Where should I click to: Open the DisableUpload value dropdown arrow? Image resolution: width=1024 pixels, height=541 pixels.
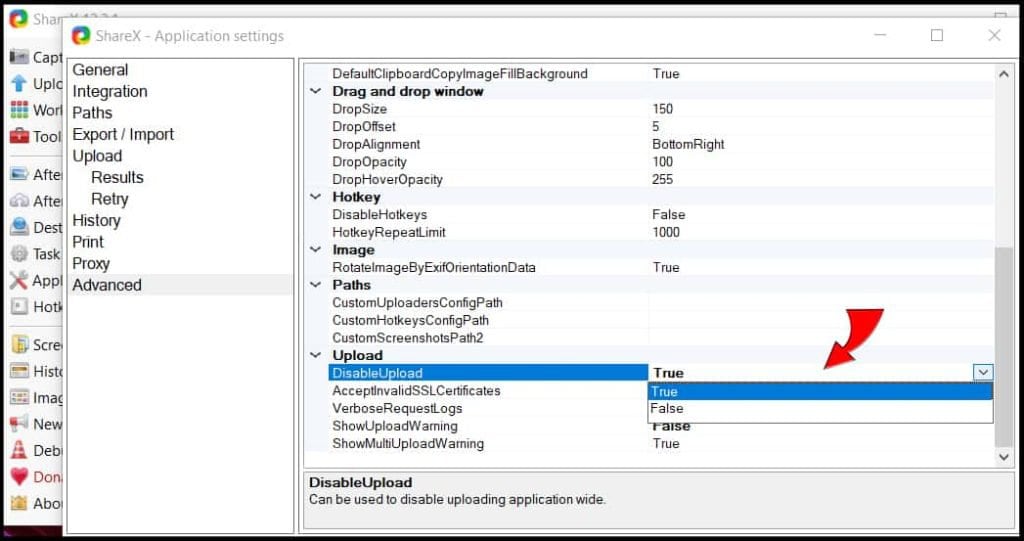click(983, 372)
